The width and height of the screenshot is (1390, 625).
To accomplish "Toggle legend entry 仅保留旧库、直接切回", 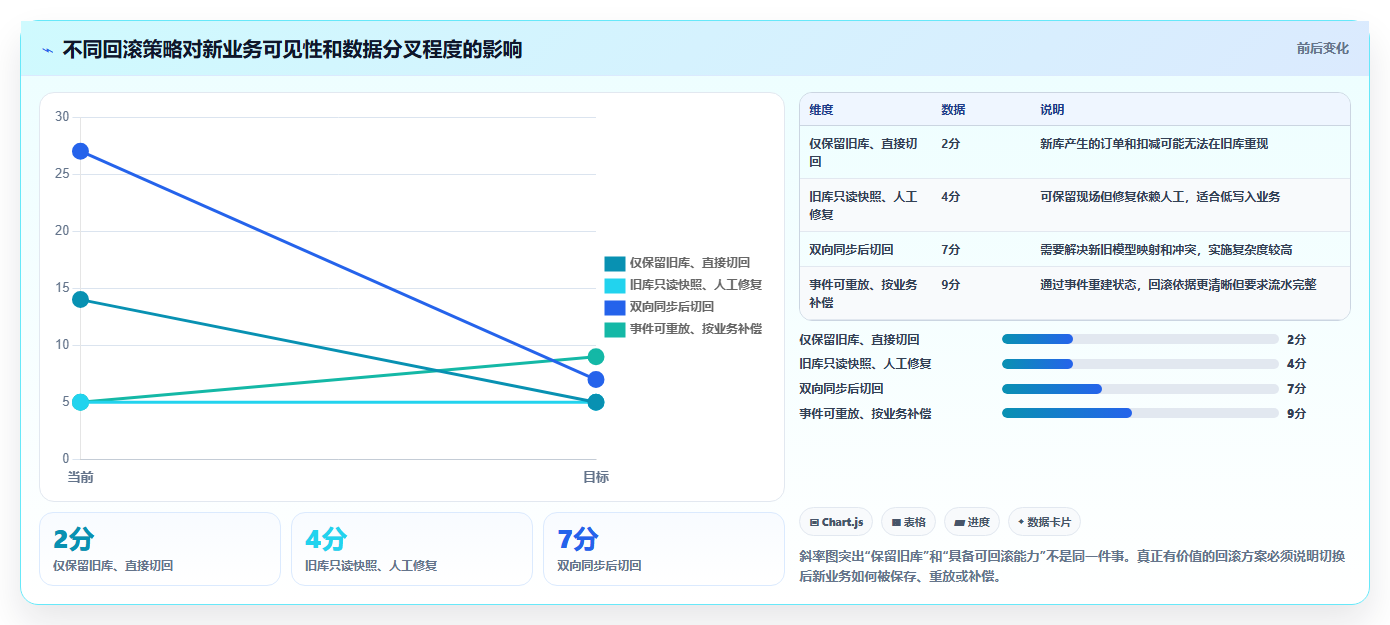I will [677, 263].
